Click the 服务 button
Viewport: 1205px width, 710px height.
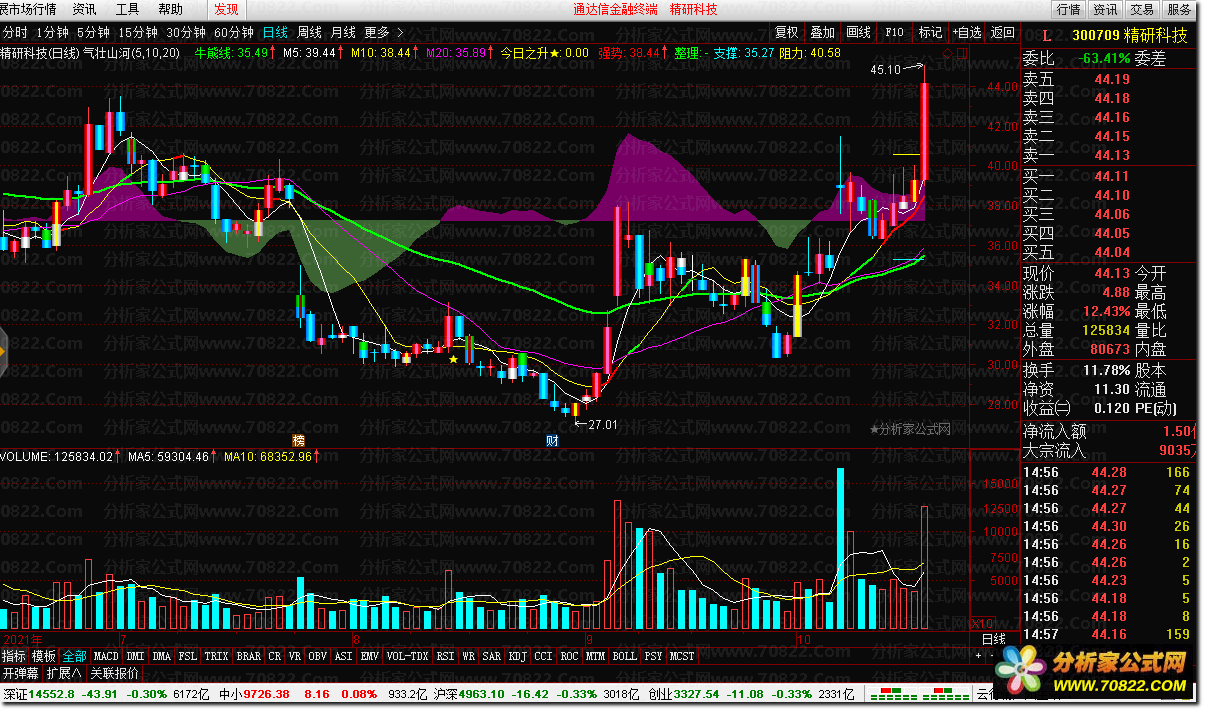tap(1178, 9)
